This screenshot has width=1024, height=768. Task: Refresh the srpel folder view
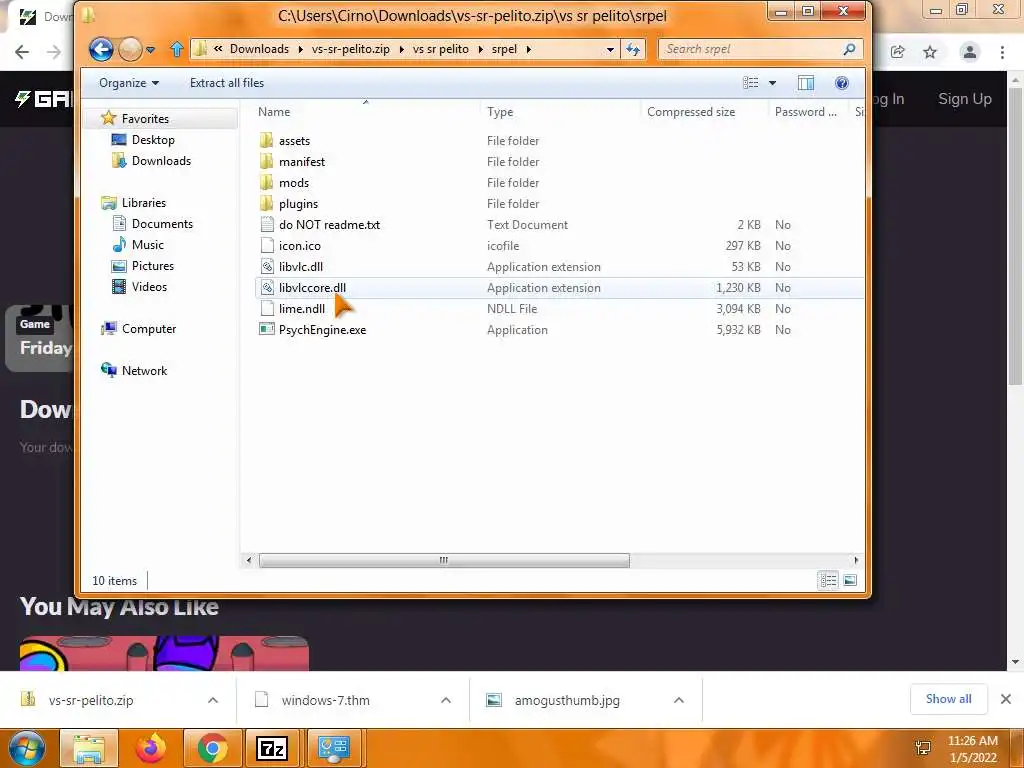pyautogui.click(x=633, y=49)
